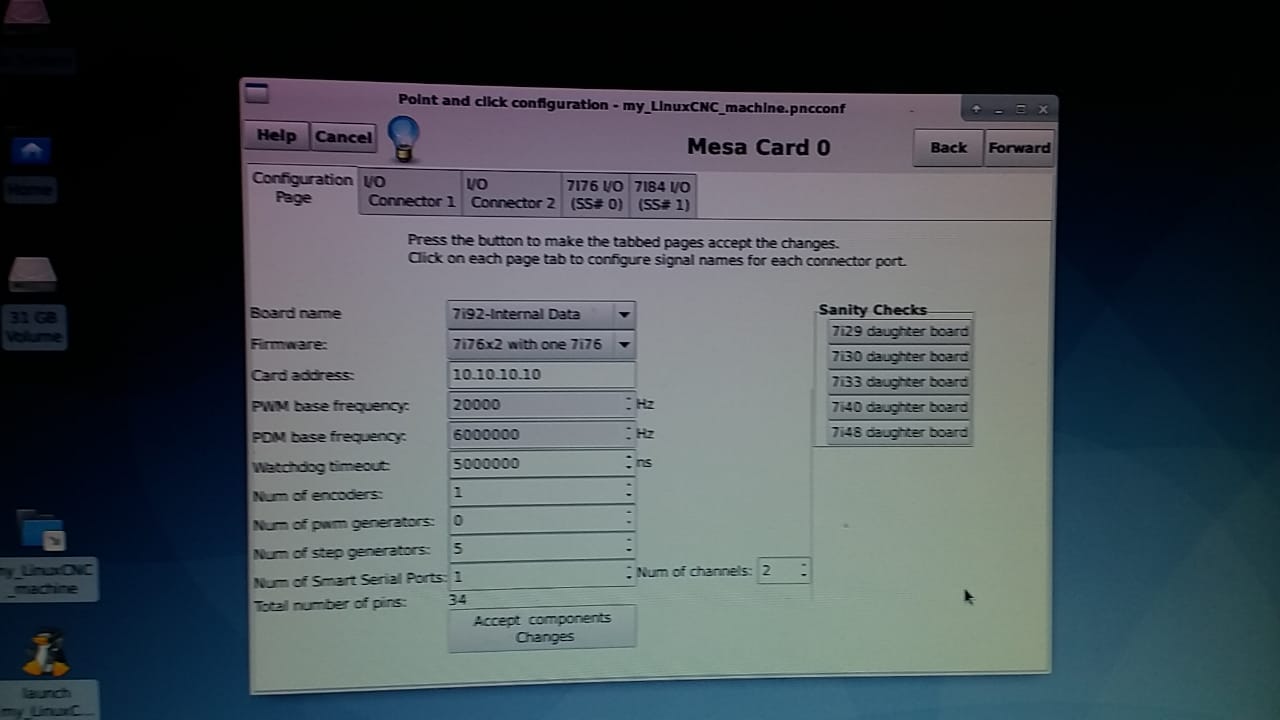The height and width of the screenshot is (720, 1280).
Task: Adjust Watchdog timeout stepper arrows
Action: tap(629, 463)
